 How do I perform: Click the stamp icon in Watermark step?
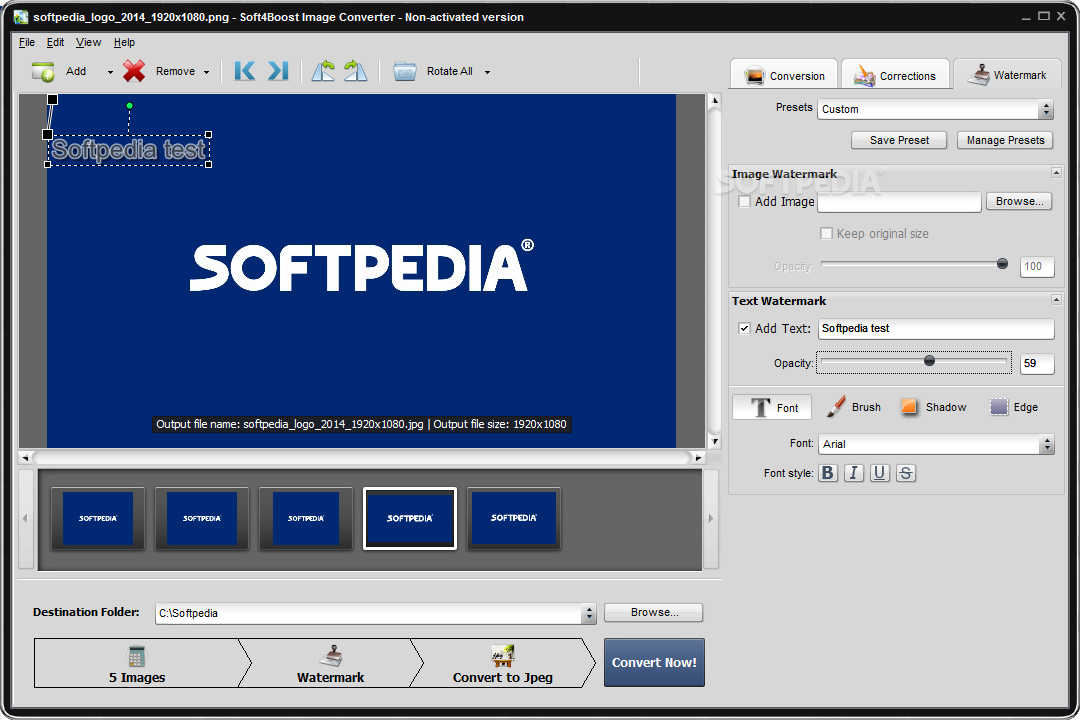pyautogui.click(x=331, y=656)
